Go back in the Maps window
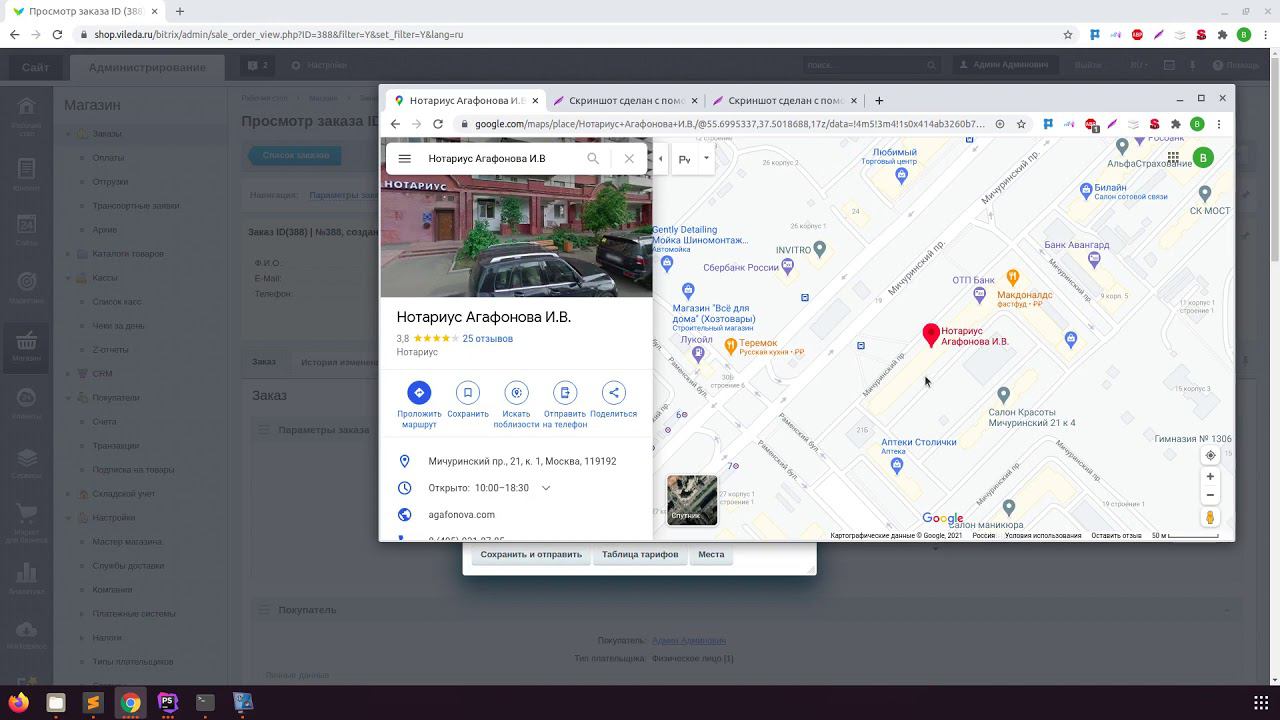 click(395, 124)
